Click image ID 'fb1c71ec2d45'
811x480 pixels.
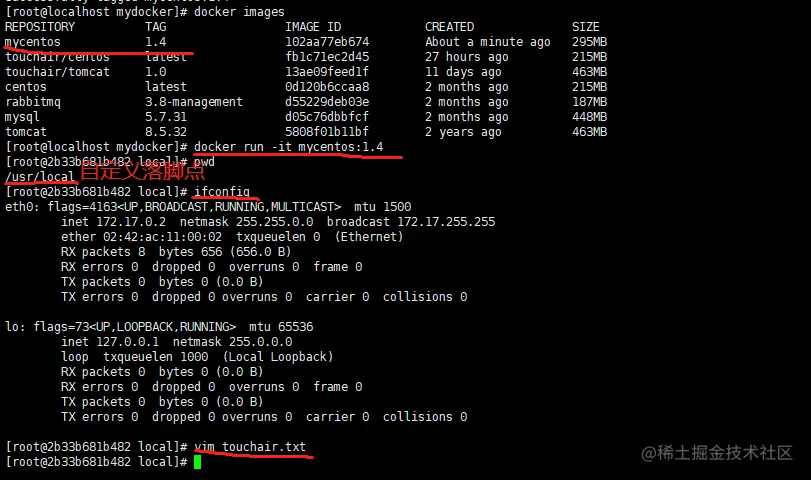click(327, 57)
